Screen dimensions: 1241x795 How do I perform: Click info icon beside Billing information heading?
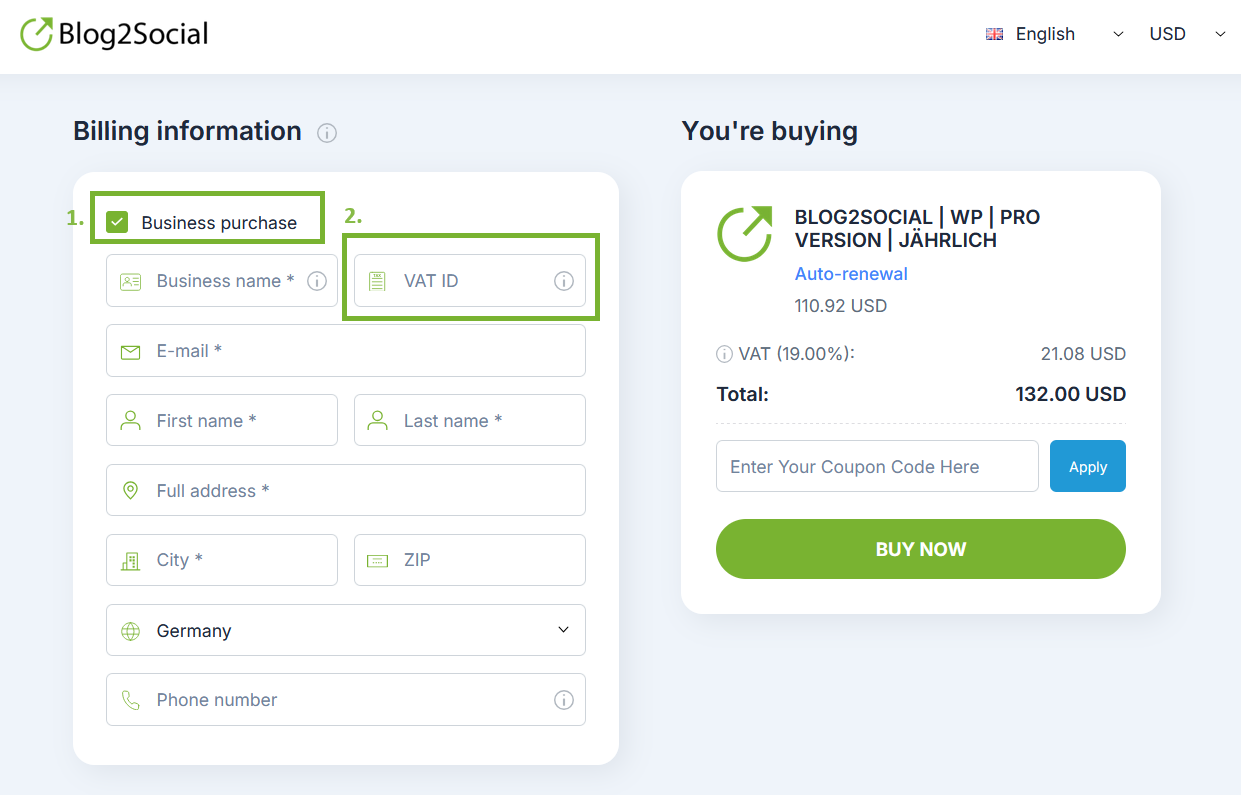(x=327, y=132)
